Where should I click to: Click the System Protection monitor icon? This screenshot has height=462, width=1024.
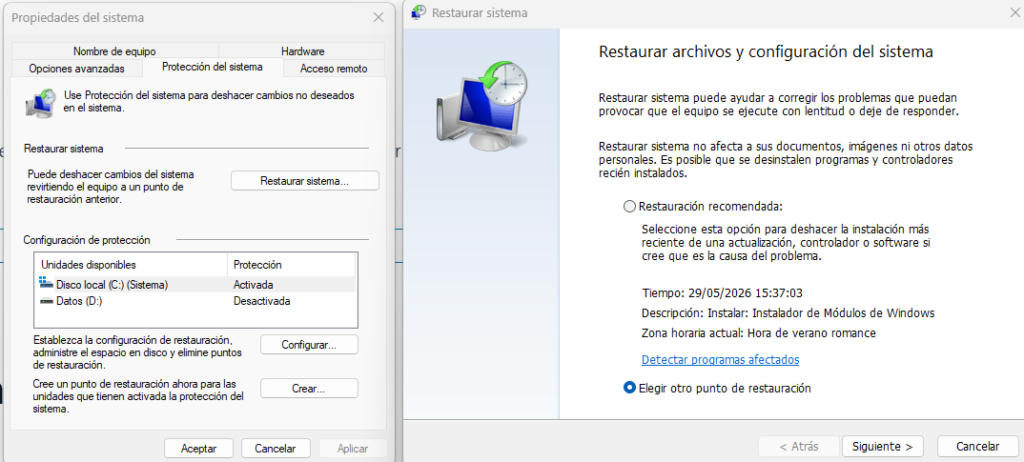tap(40, 104)
